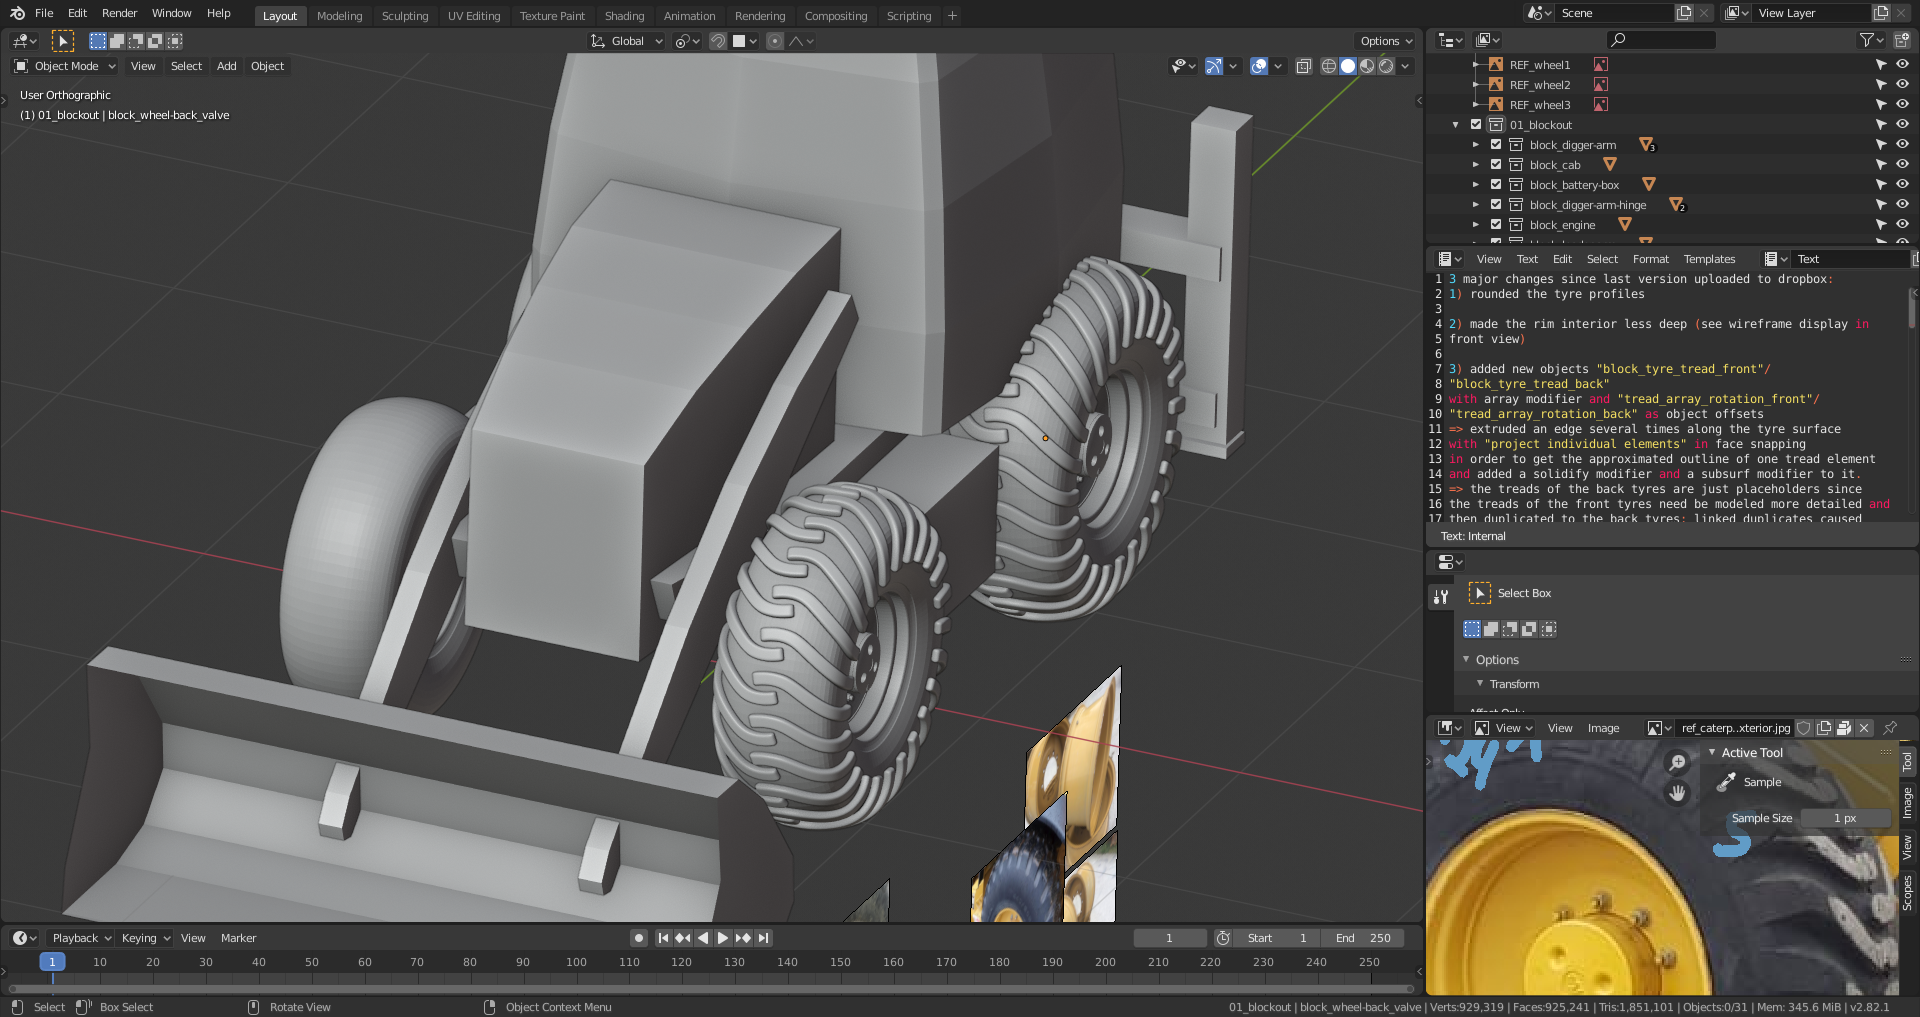Click frame 100 on the timeline ruler

(x=576, y=962)
